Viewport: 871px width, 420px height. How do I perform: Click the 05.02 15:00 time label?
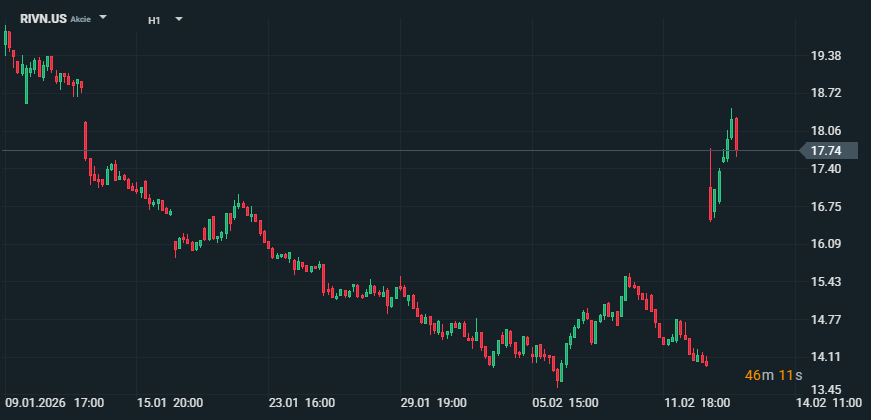pyautogui.click(x=565, y=403)
